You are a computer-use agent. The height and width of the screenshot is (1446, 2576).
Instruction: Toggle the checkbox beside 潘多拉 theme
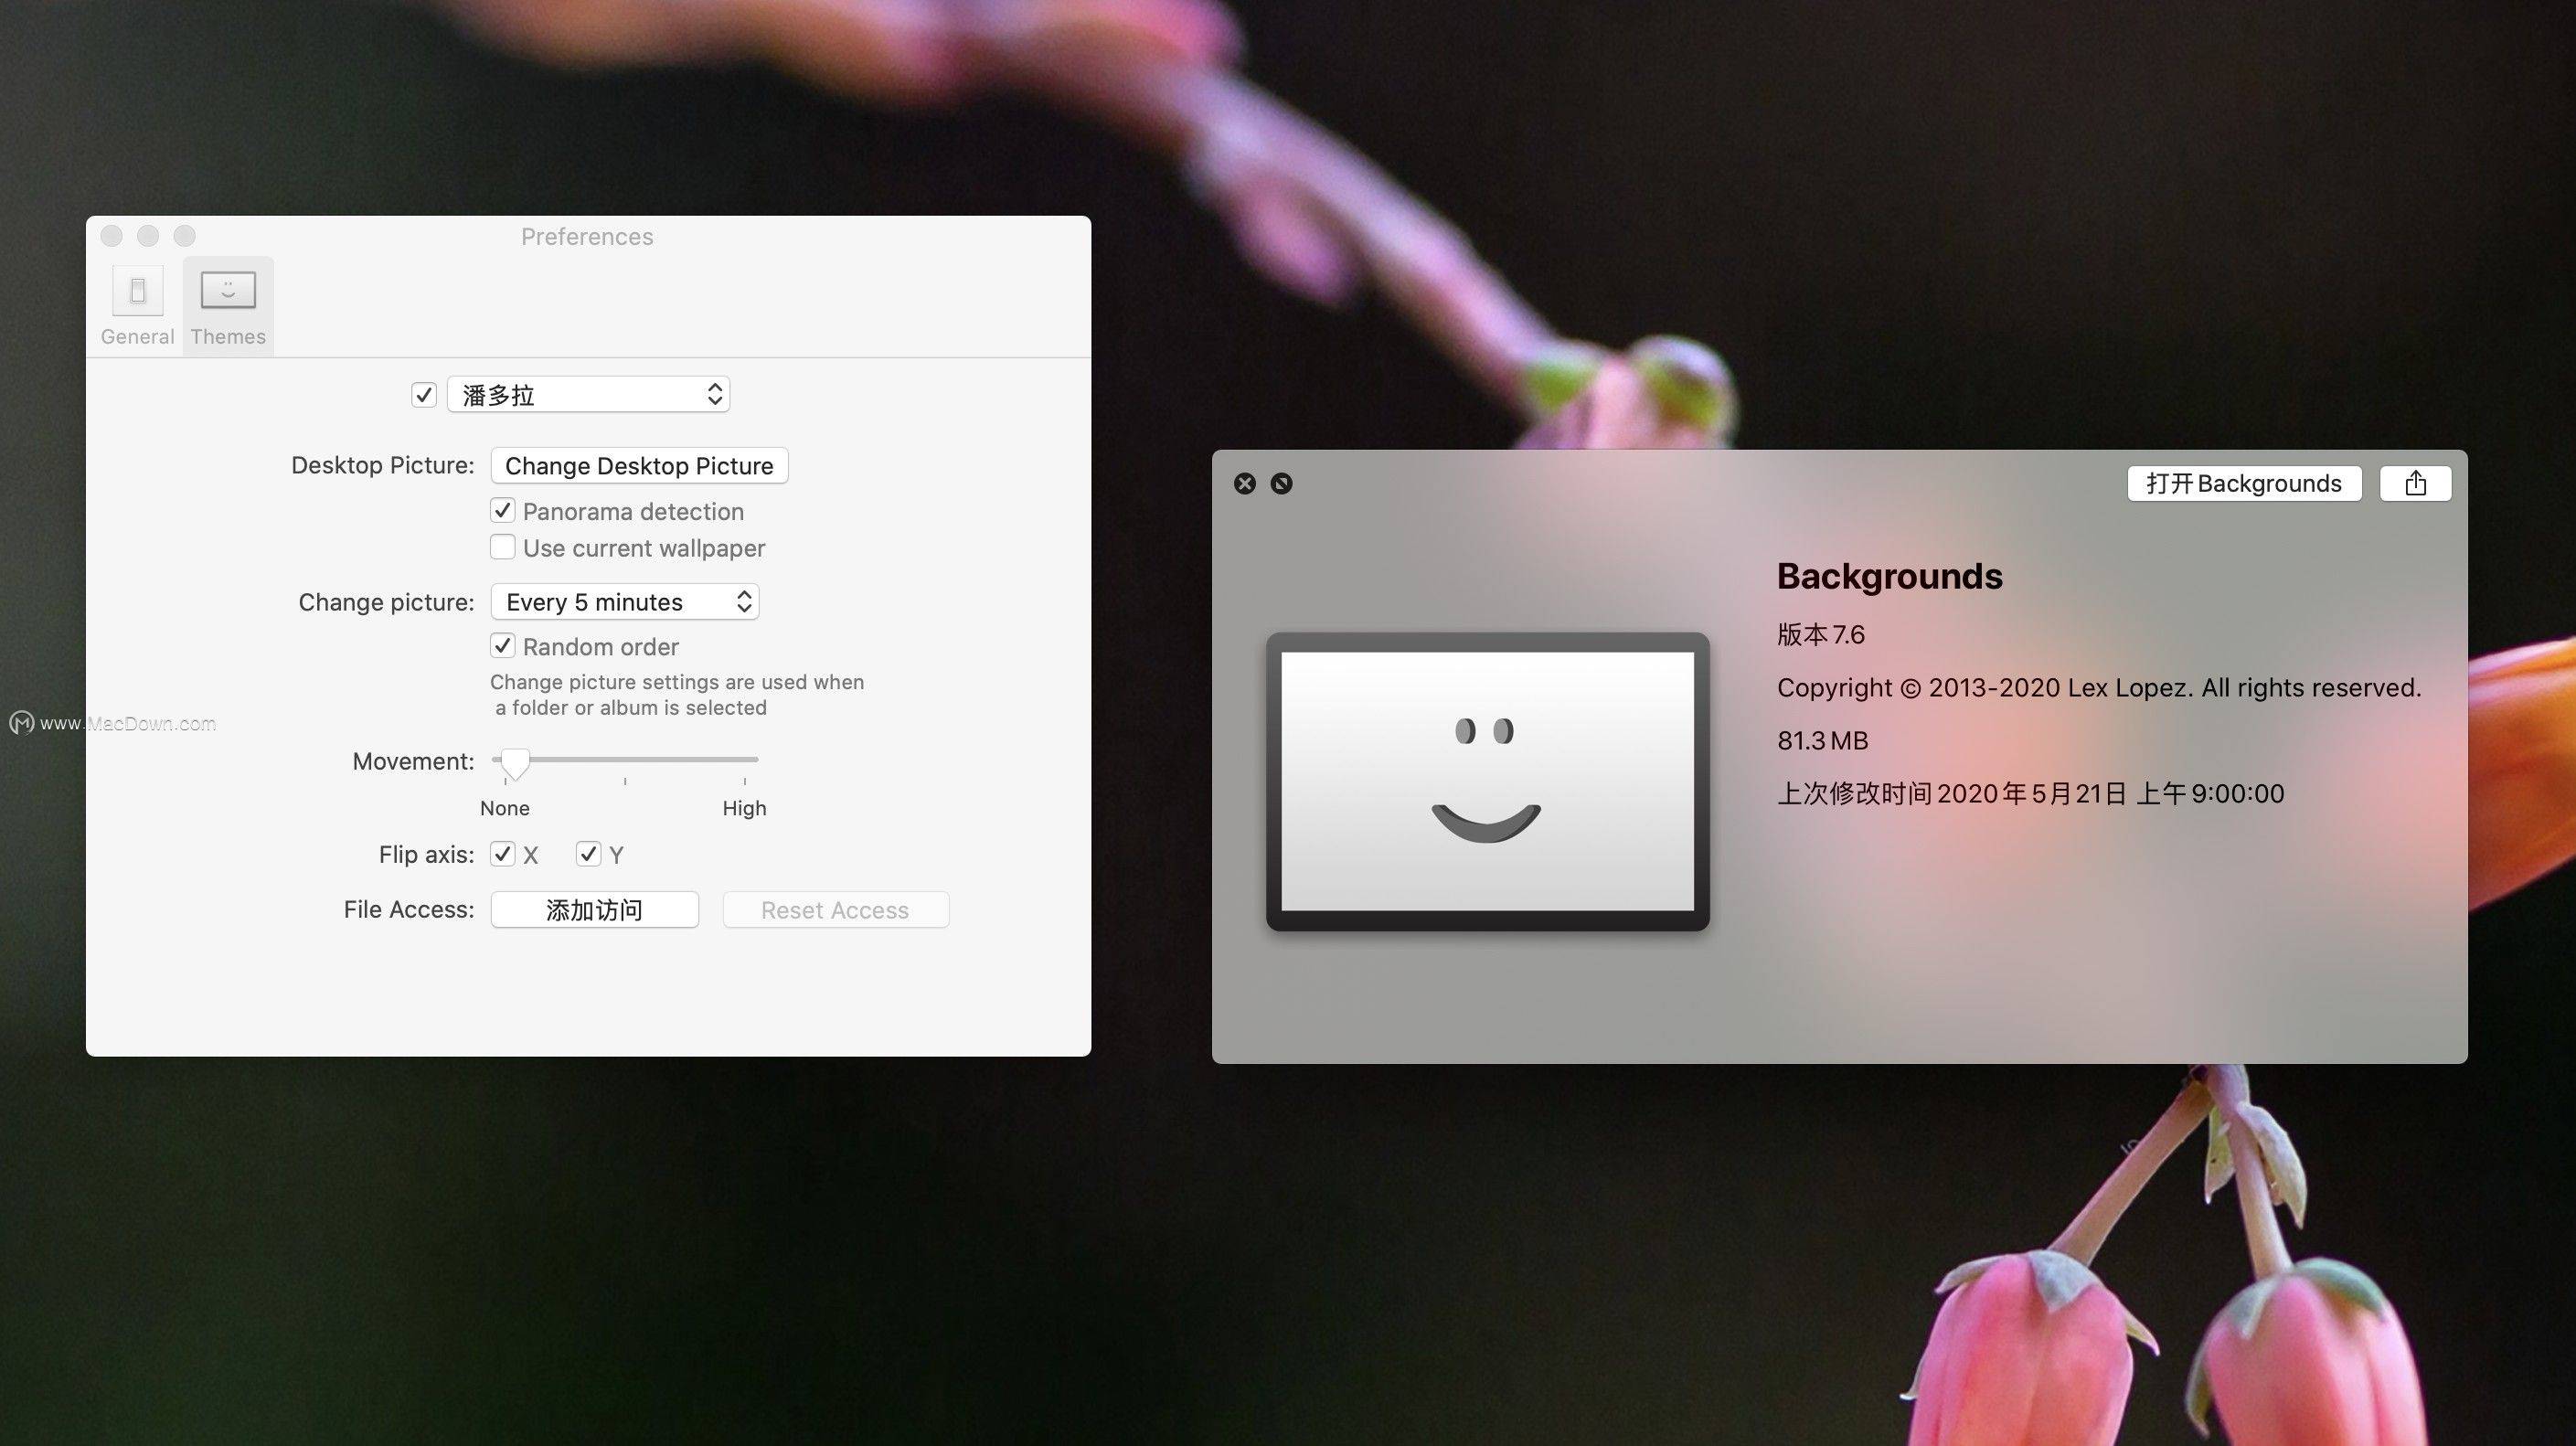[424, 395]
